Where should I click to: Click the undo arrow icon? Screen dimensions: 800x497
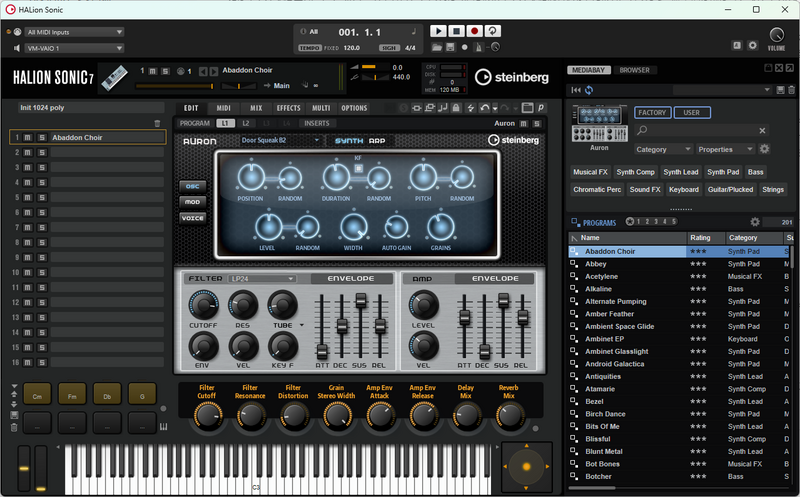(x=484, y=108)
